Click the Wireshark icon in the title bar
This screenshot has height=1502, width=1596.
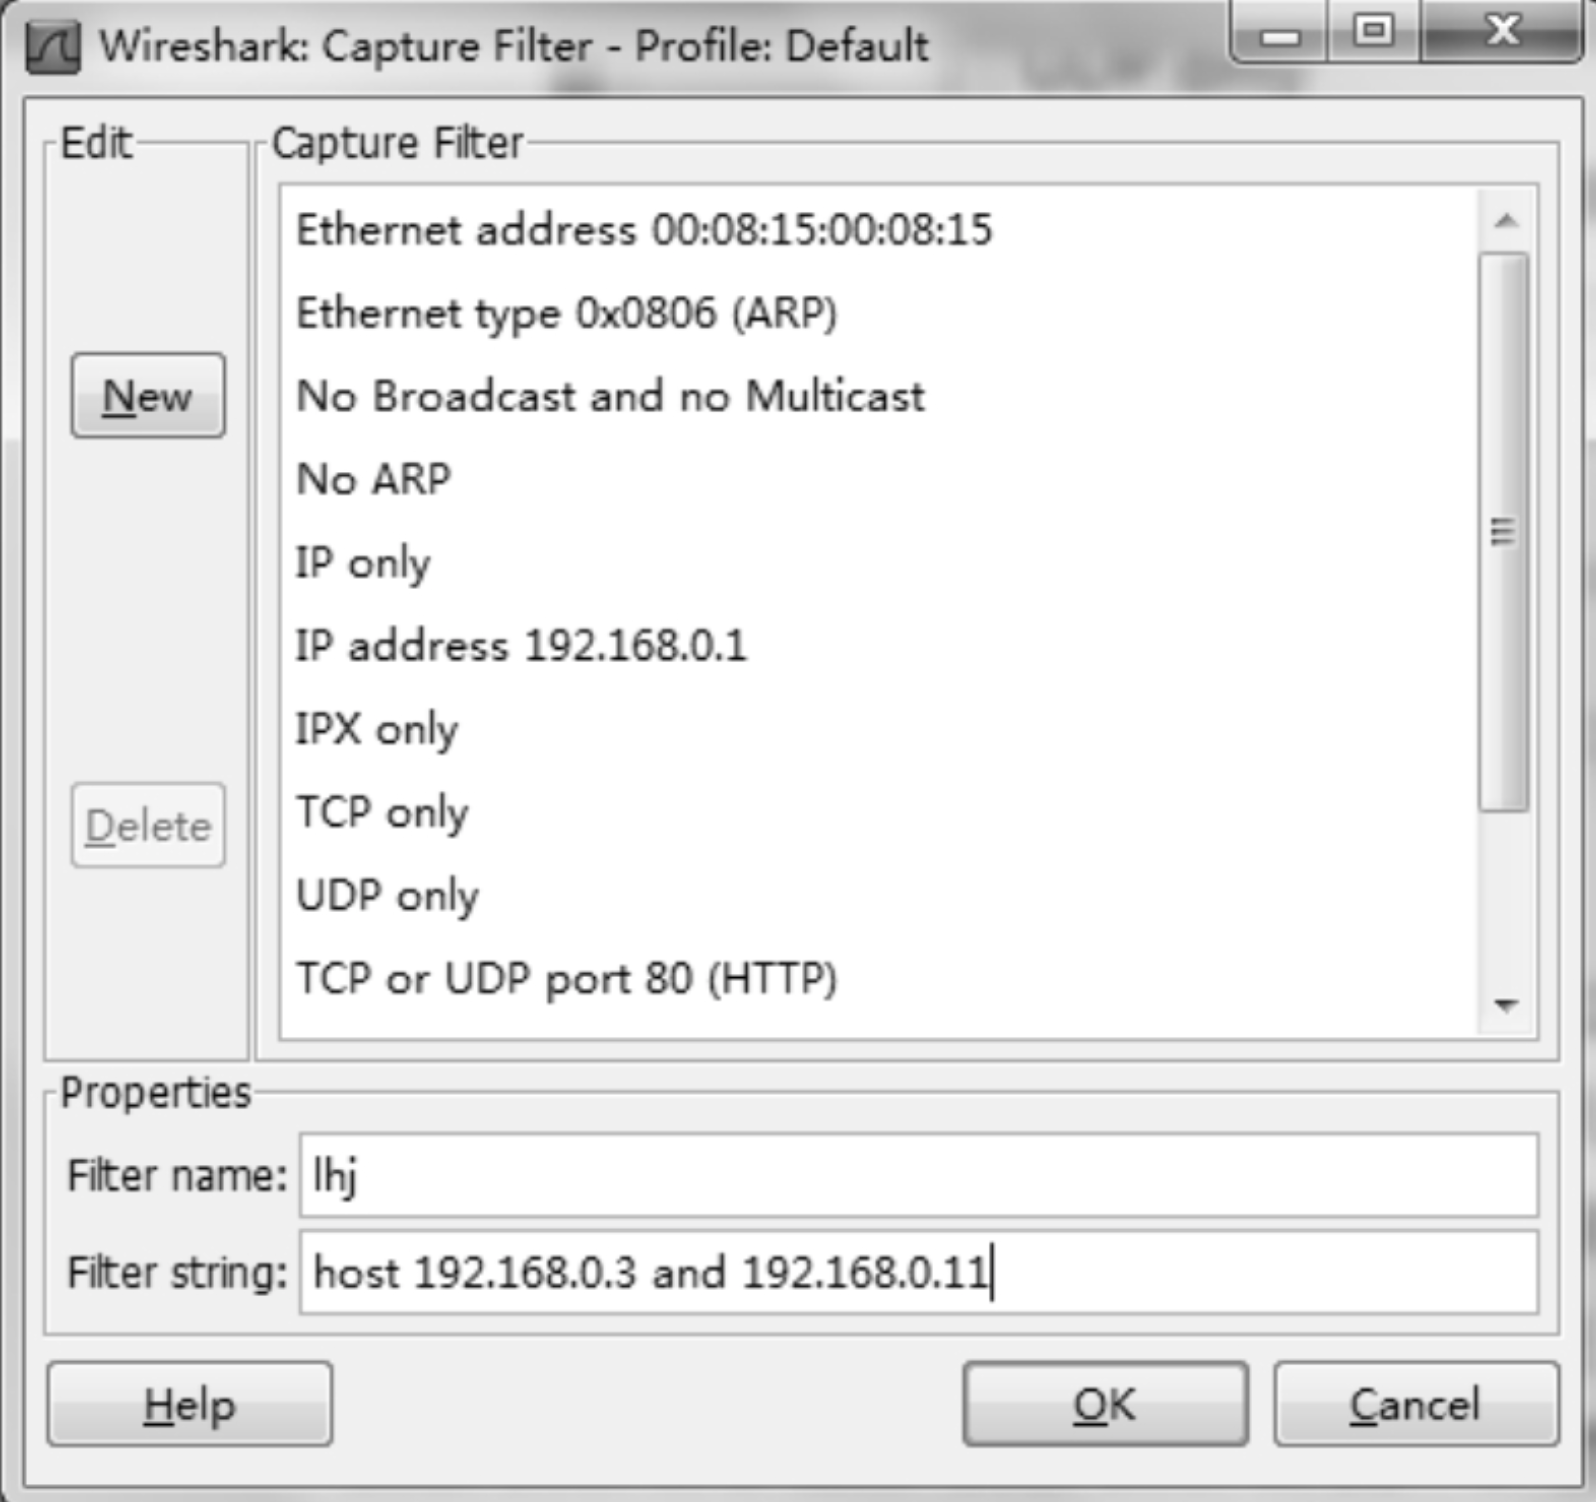(52, 47)
